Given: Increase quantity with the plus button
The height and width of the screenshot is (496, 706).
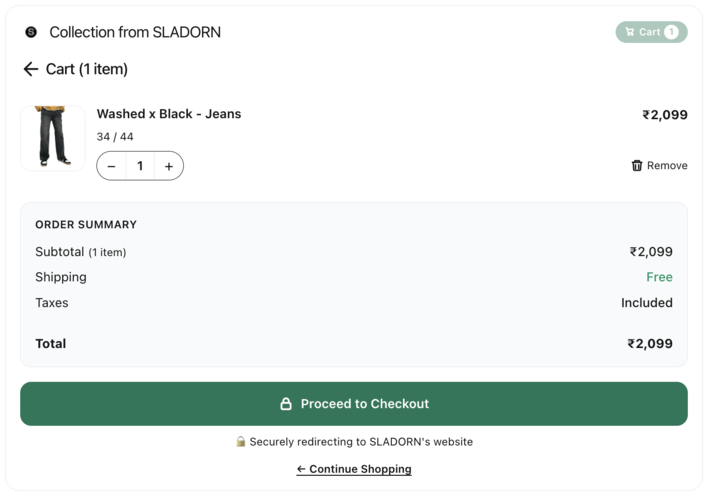Looking at the screenshot, I should click(169, 166).
